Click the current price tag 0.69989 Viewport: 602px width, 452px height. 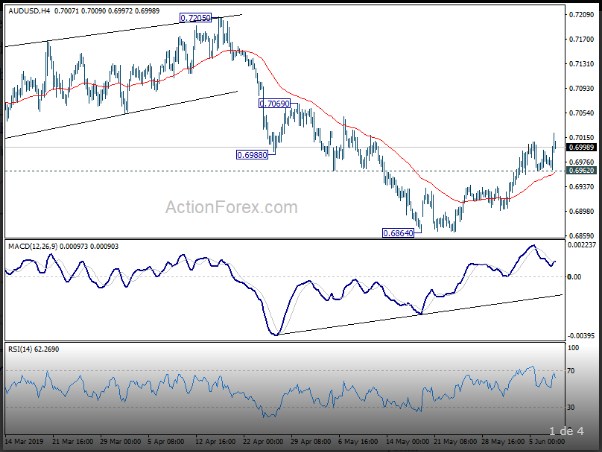580,148
